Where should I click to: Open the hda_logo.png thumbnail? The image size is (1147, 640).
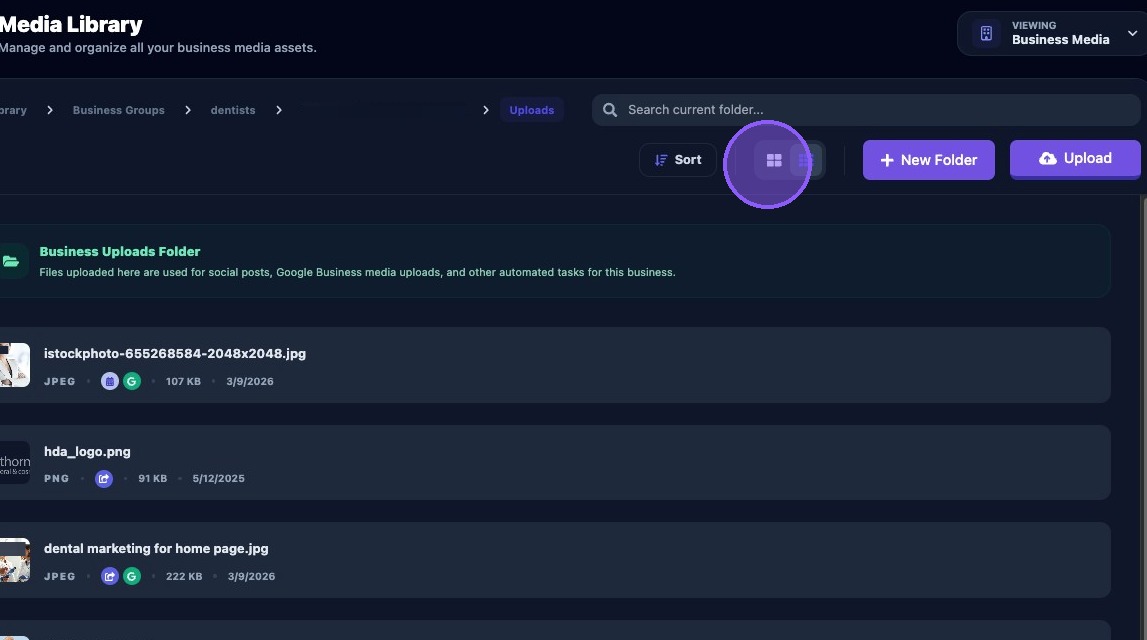15,462
